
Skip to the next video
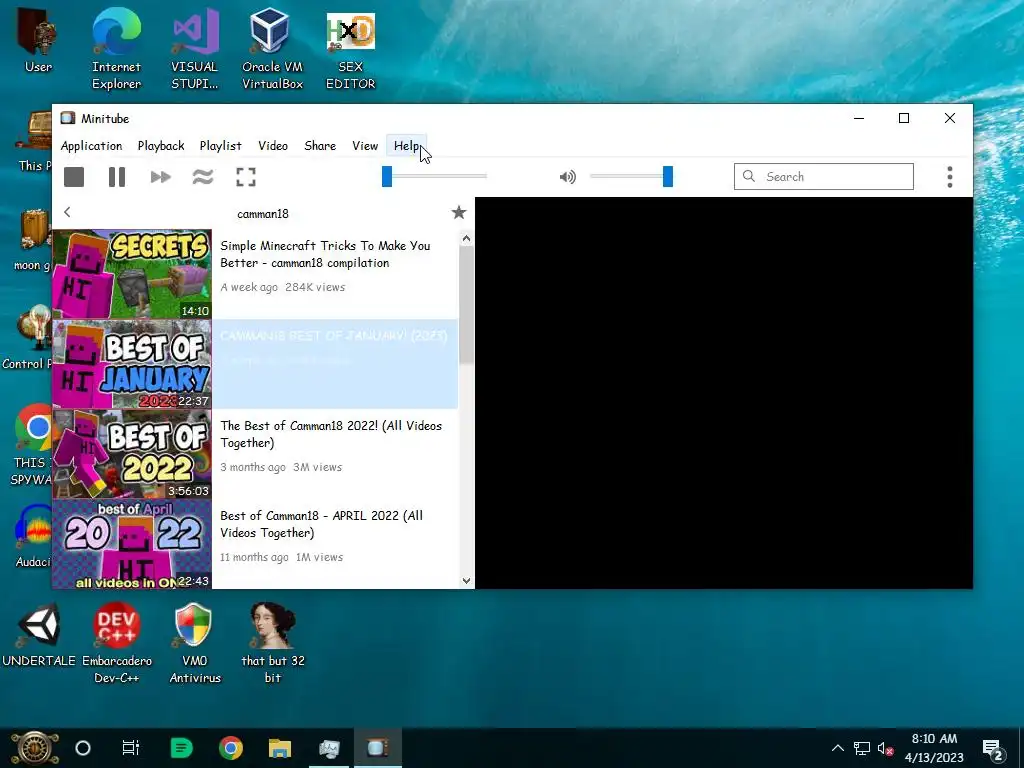point(160,177)
